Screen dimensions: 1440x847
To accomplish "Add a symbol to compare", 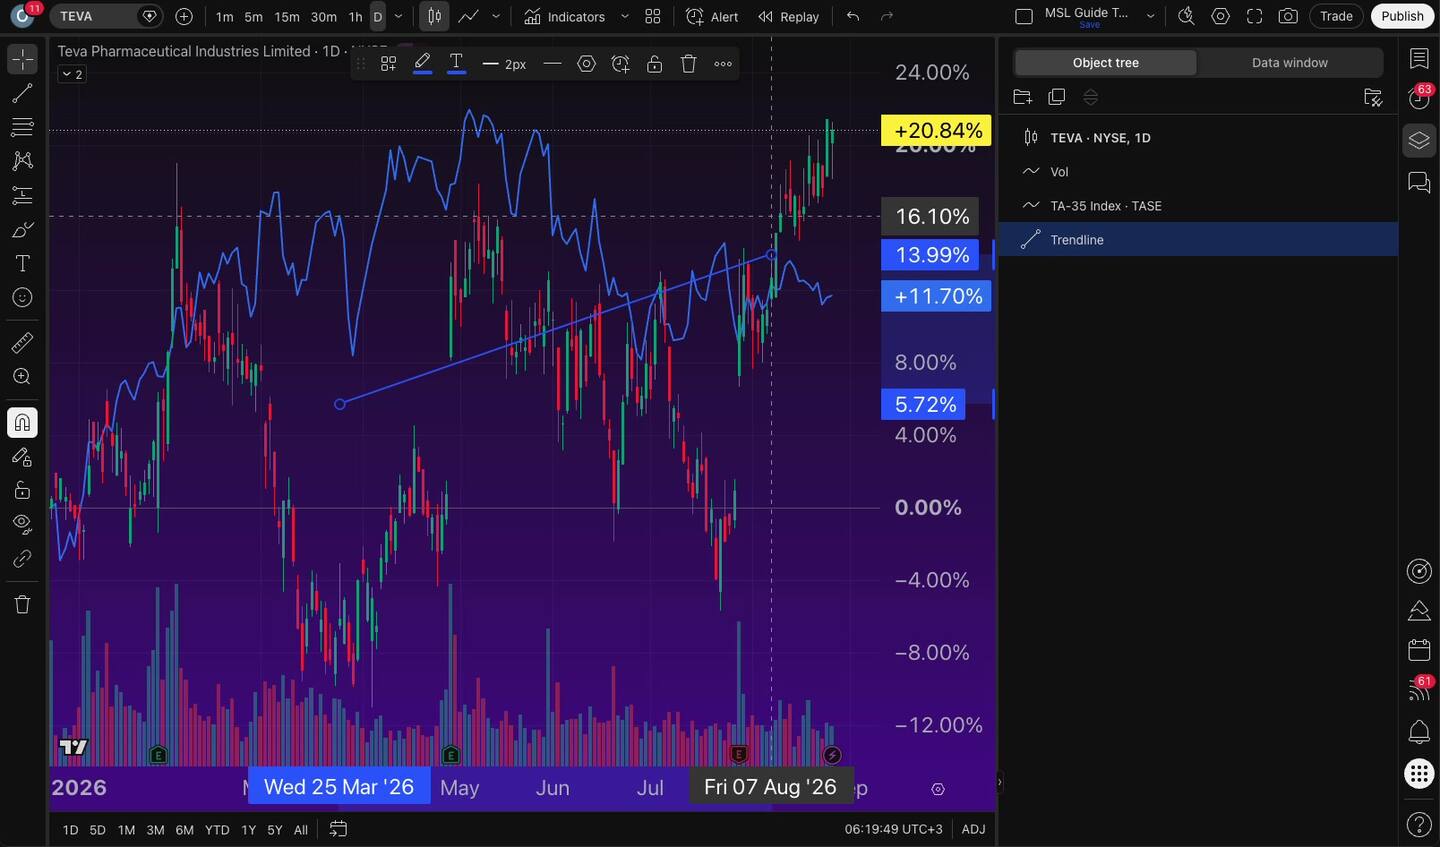I will point(184,16).
